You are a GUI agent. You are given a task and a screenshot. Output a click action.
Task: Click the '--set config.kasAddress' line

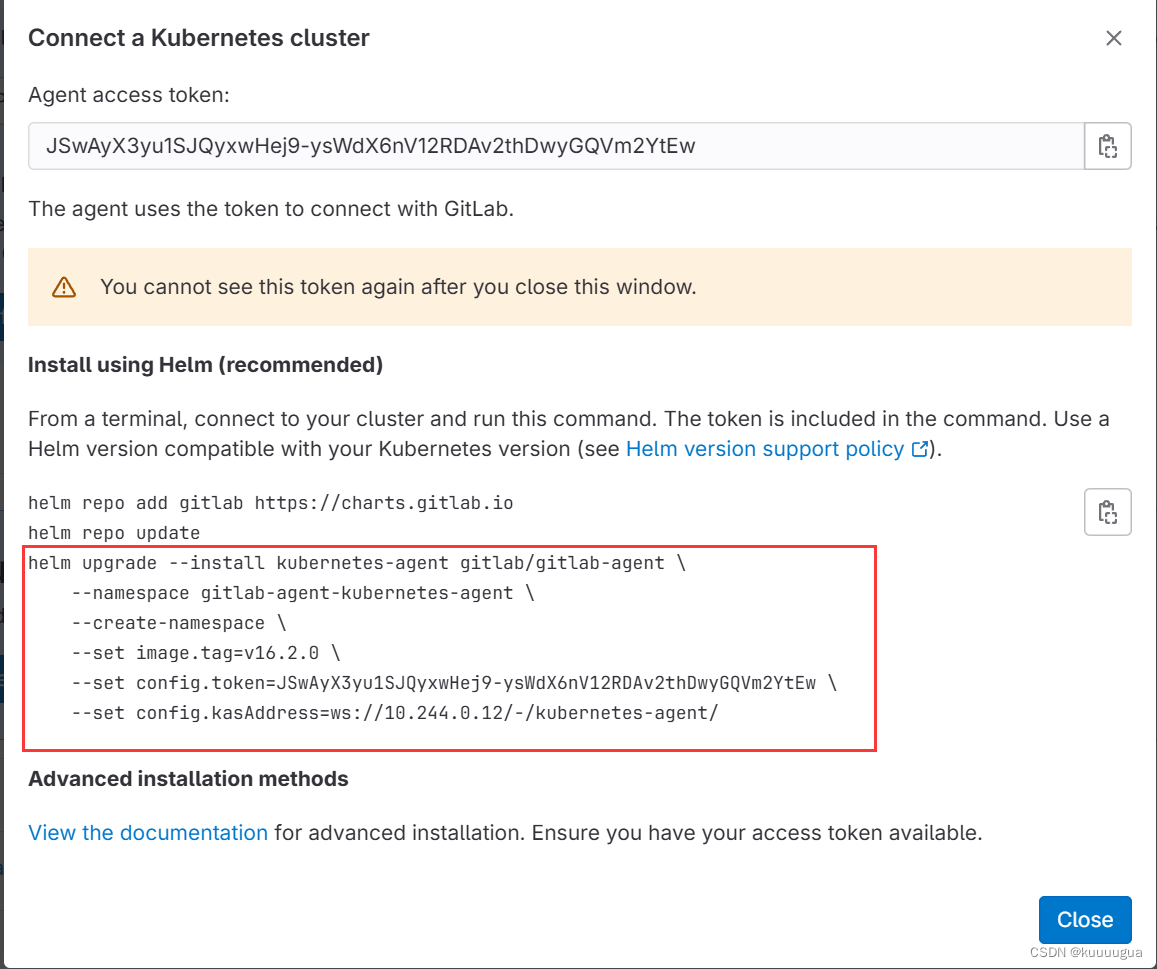point(395,713)
